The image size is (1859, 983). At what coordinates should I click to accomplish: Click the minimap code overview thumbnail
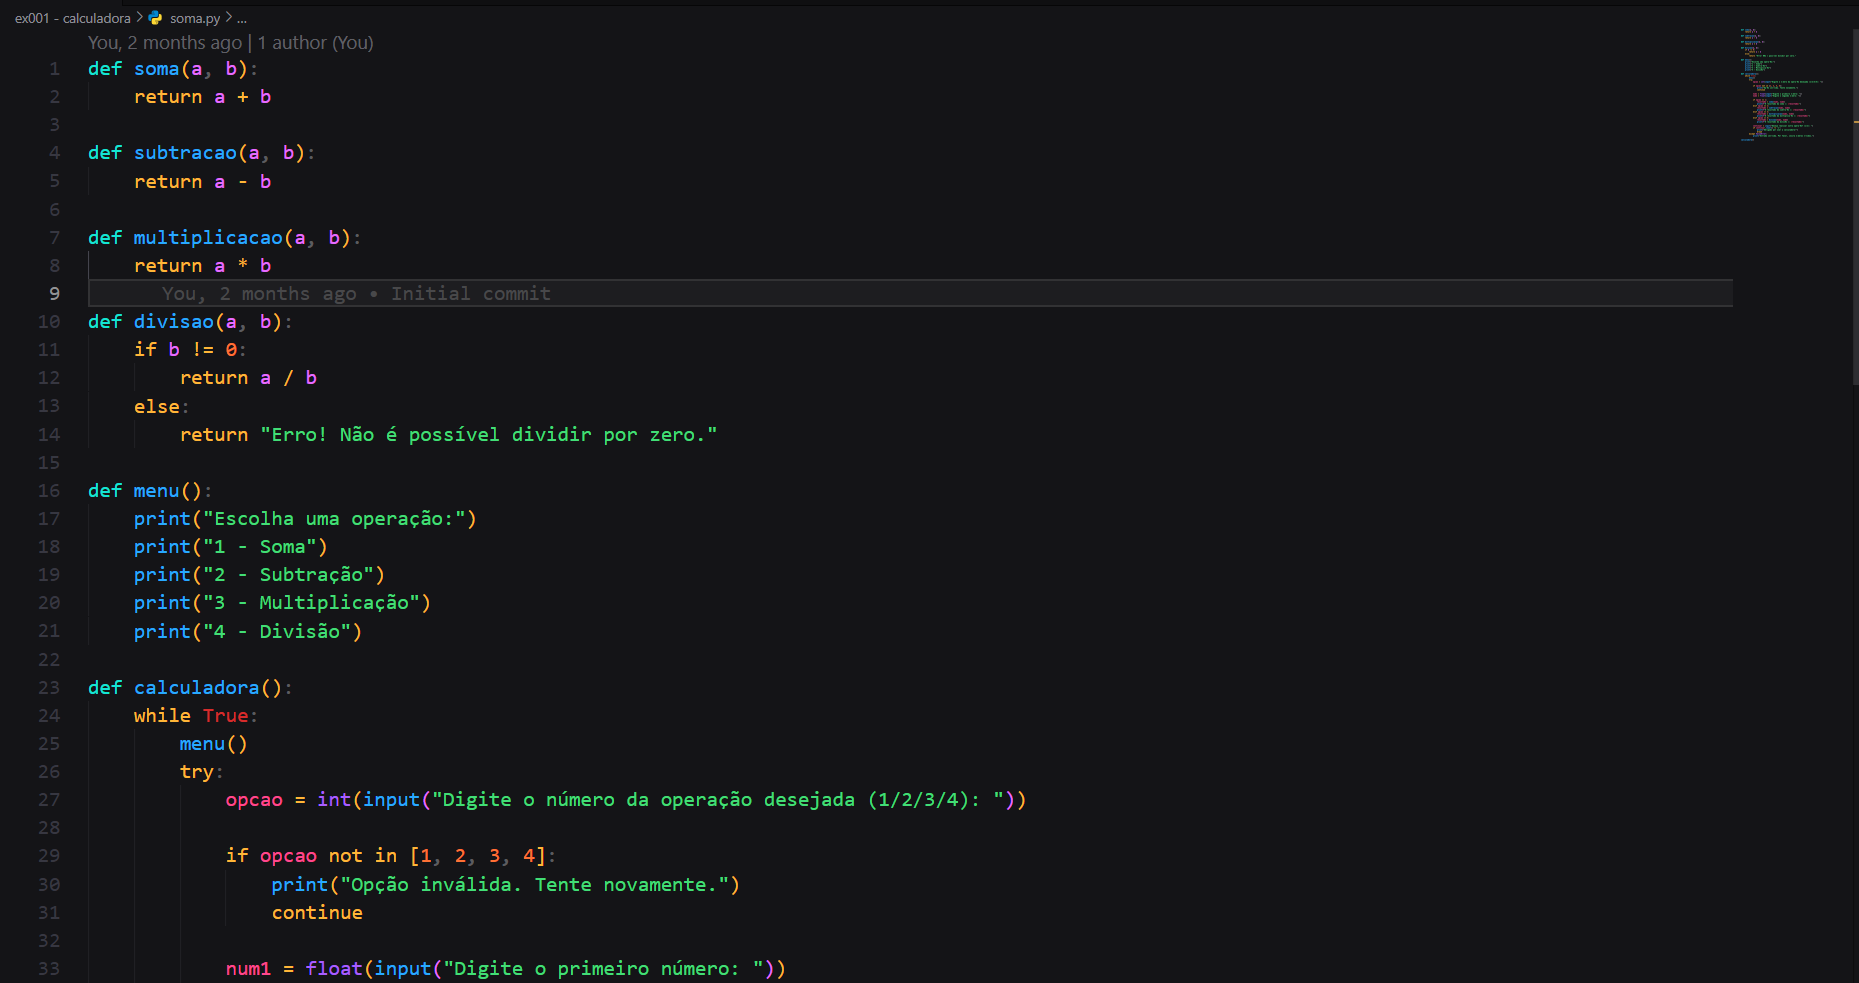[1781, 85]
